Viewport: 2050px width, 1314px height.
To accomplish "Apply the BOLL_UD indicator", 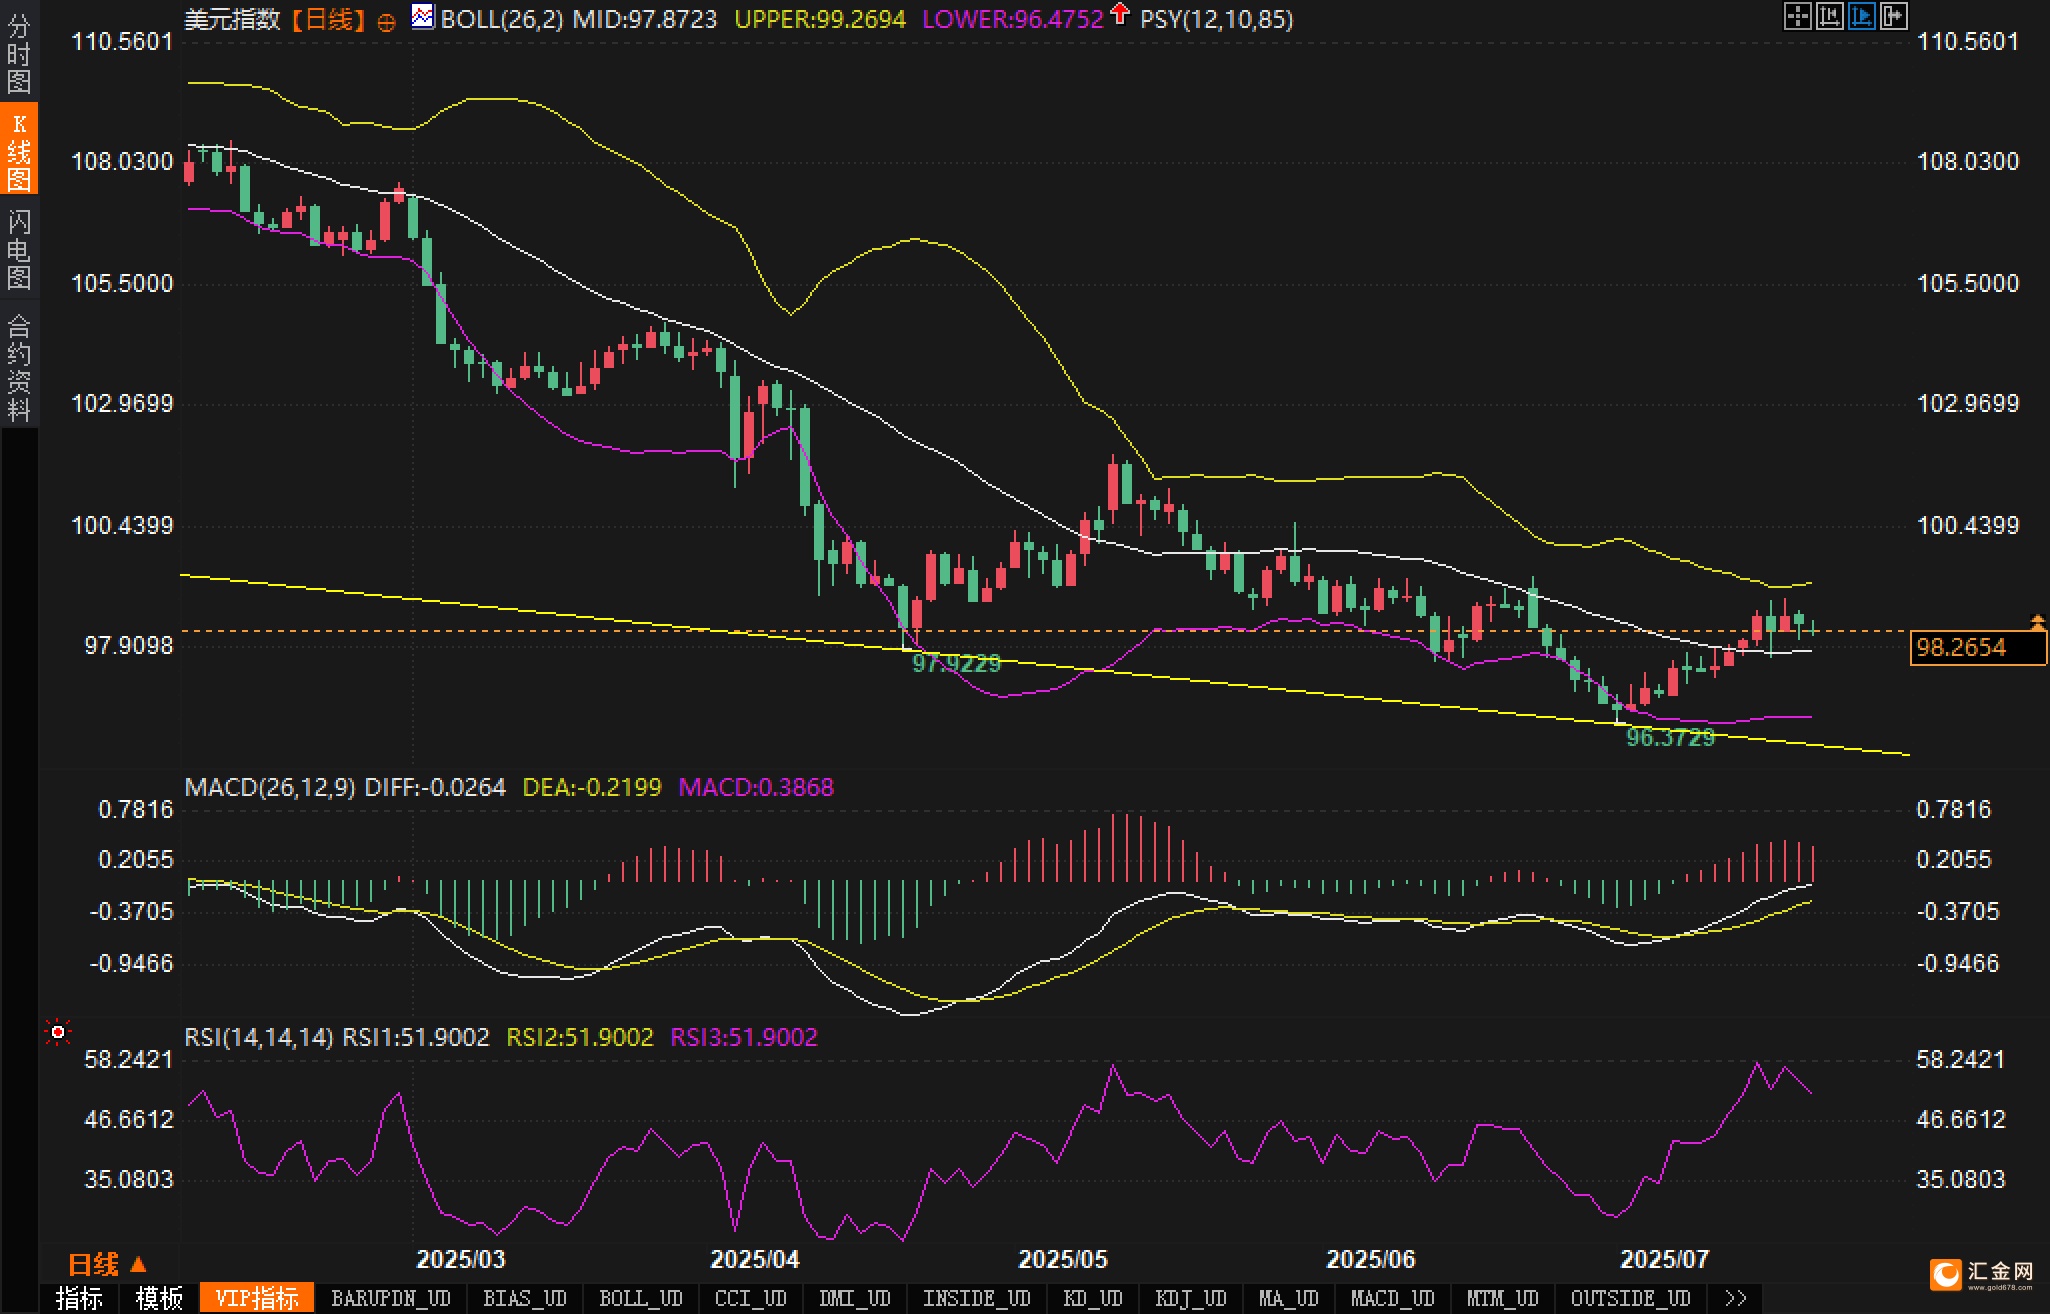I will (641, 1298).
